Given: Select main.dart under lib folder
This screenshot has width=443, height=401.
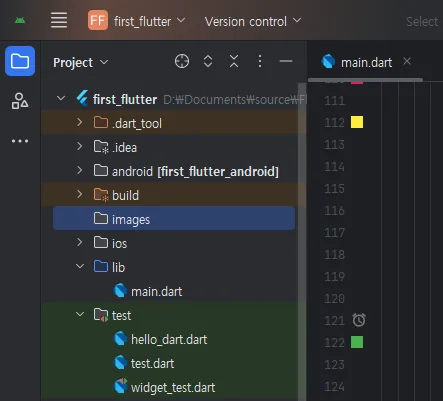Looking at the screenshot, I should (174, 291).
